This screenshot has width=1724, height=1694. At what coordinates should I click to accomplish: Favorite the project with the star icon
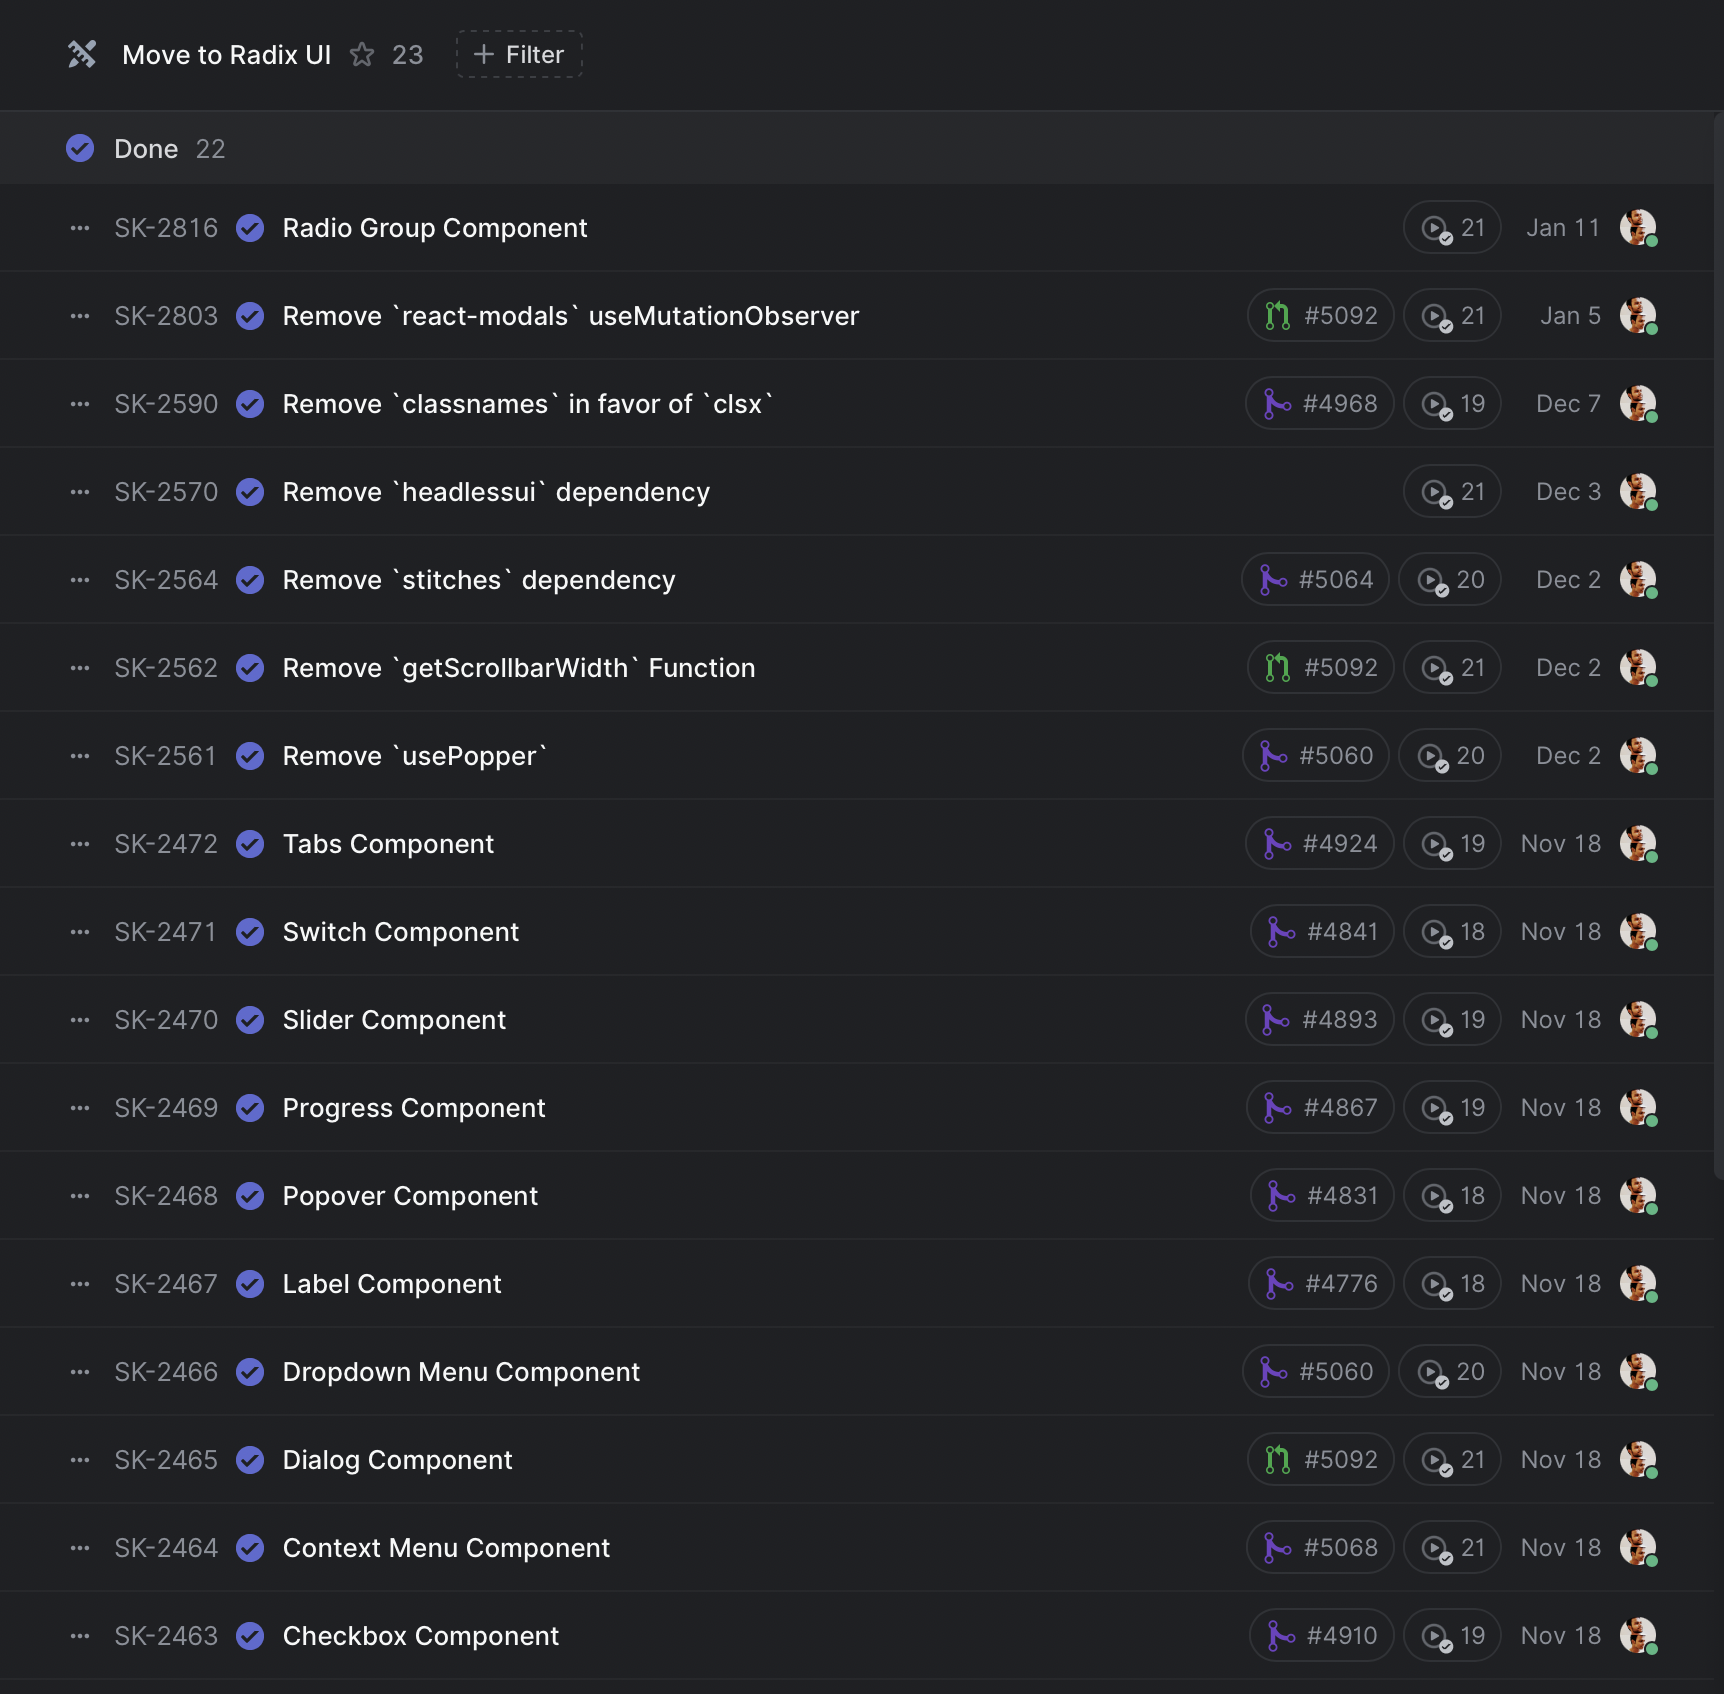tap(362, 54)
